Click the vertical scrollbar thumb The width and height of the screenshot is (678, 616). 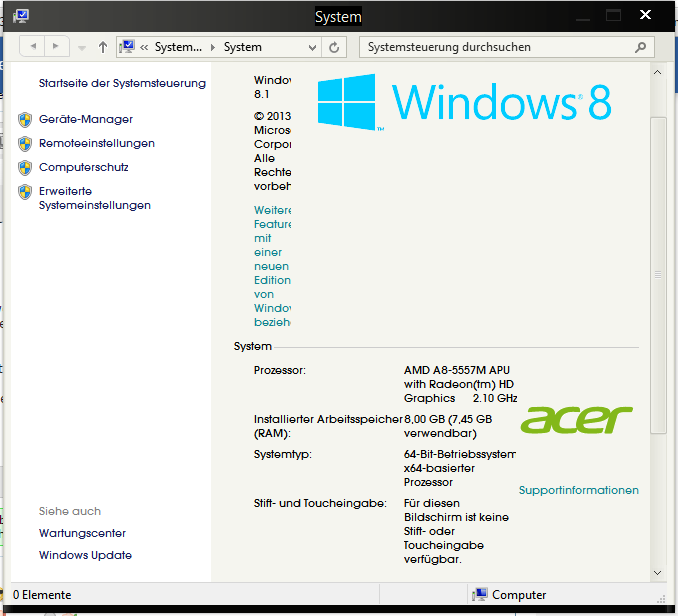(x=658, y=275)
